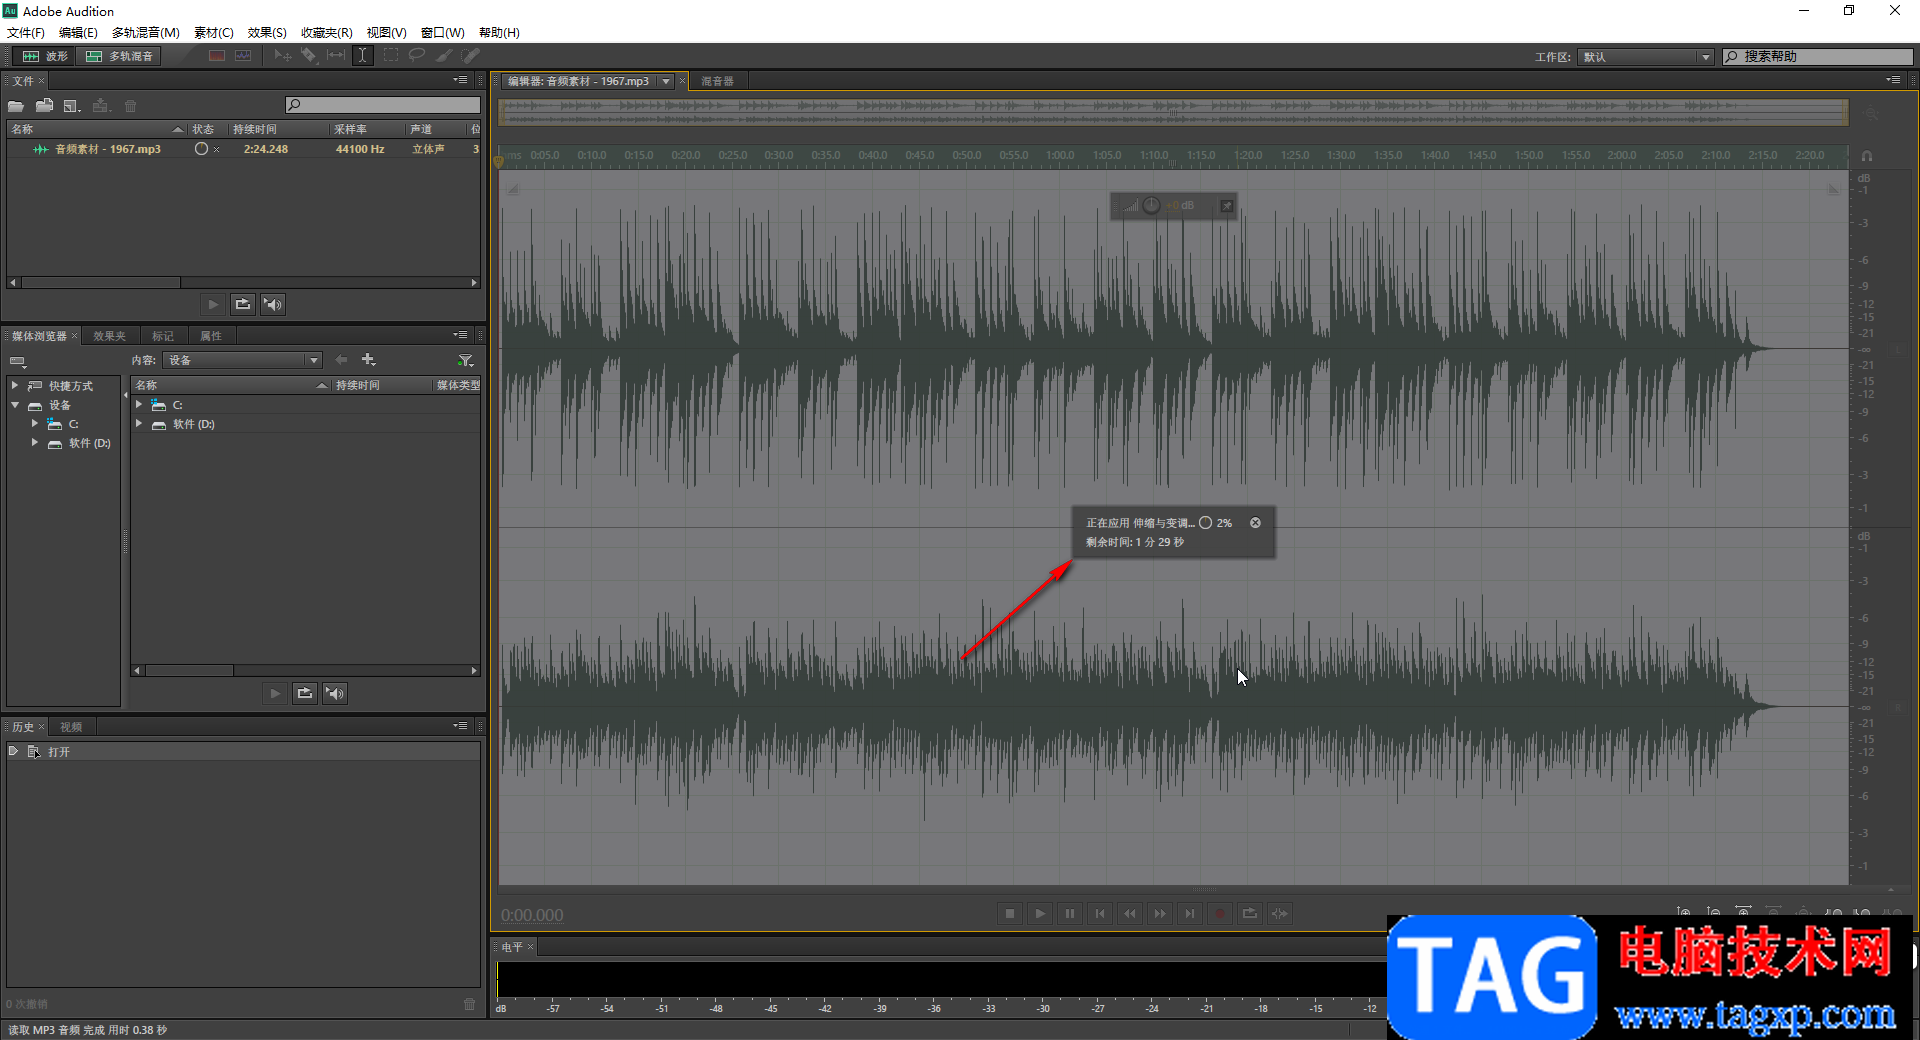The image size is (1920, 1040).
Task: Toggle Media Browser loop playback button
Action: click(305, 693)
